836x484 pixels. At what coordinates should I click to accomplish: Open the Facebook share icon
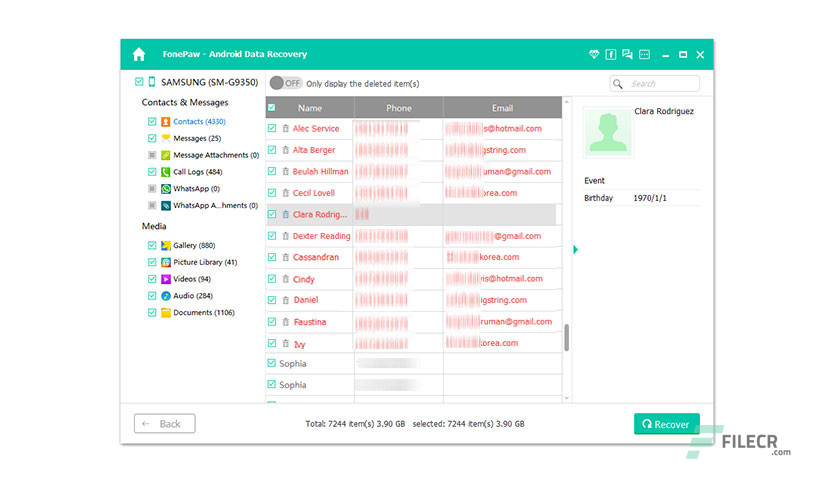click(611, 54)
